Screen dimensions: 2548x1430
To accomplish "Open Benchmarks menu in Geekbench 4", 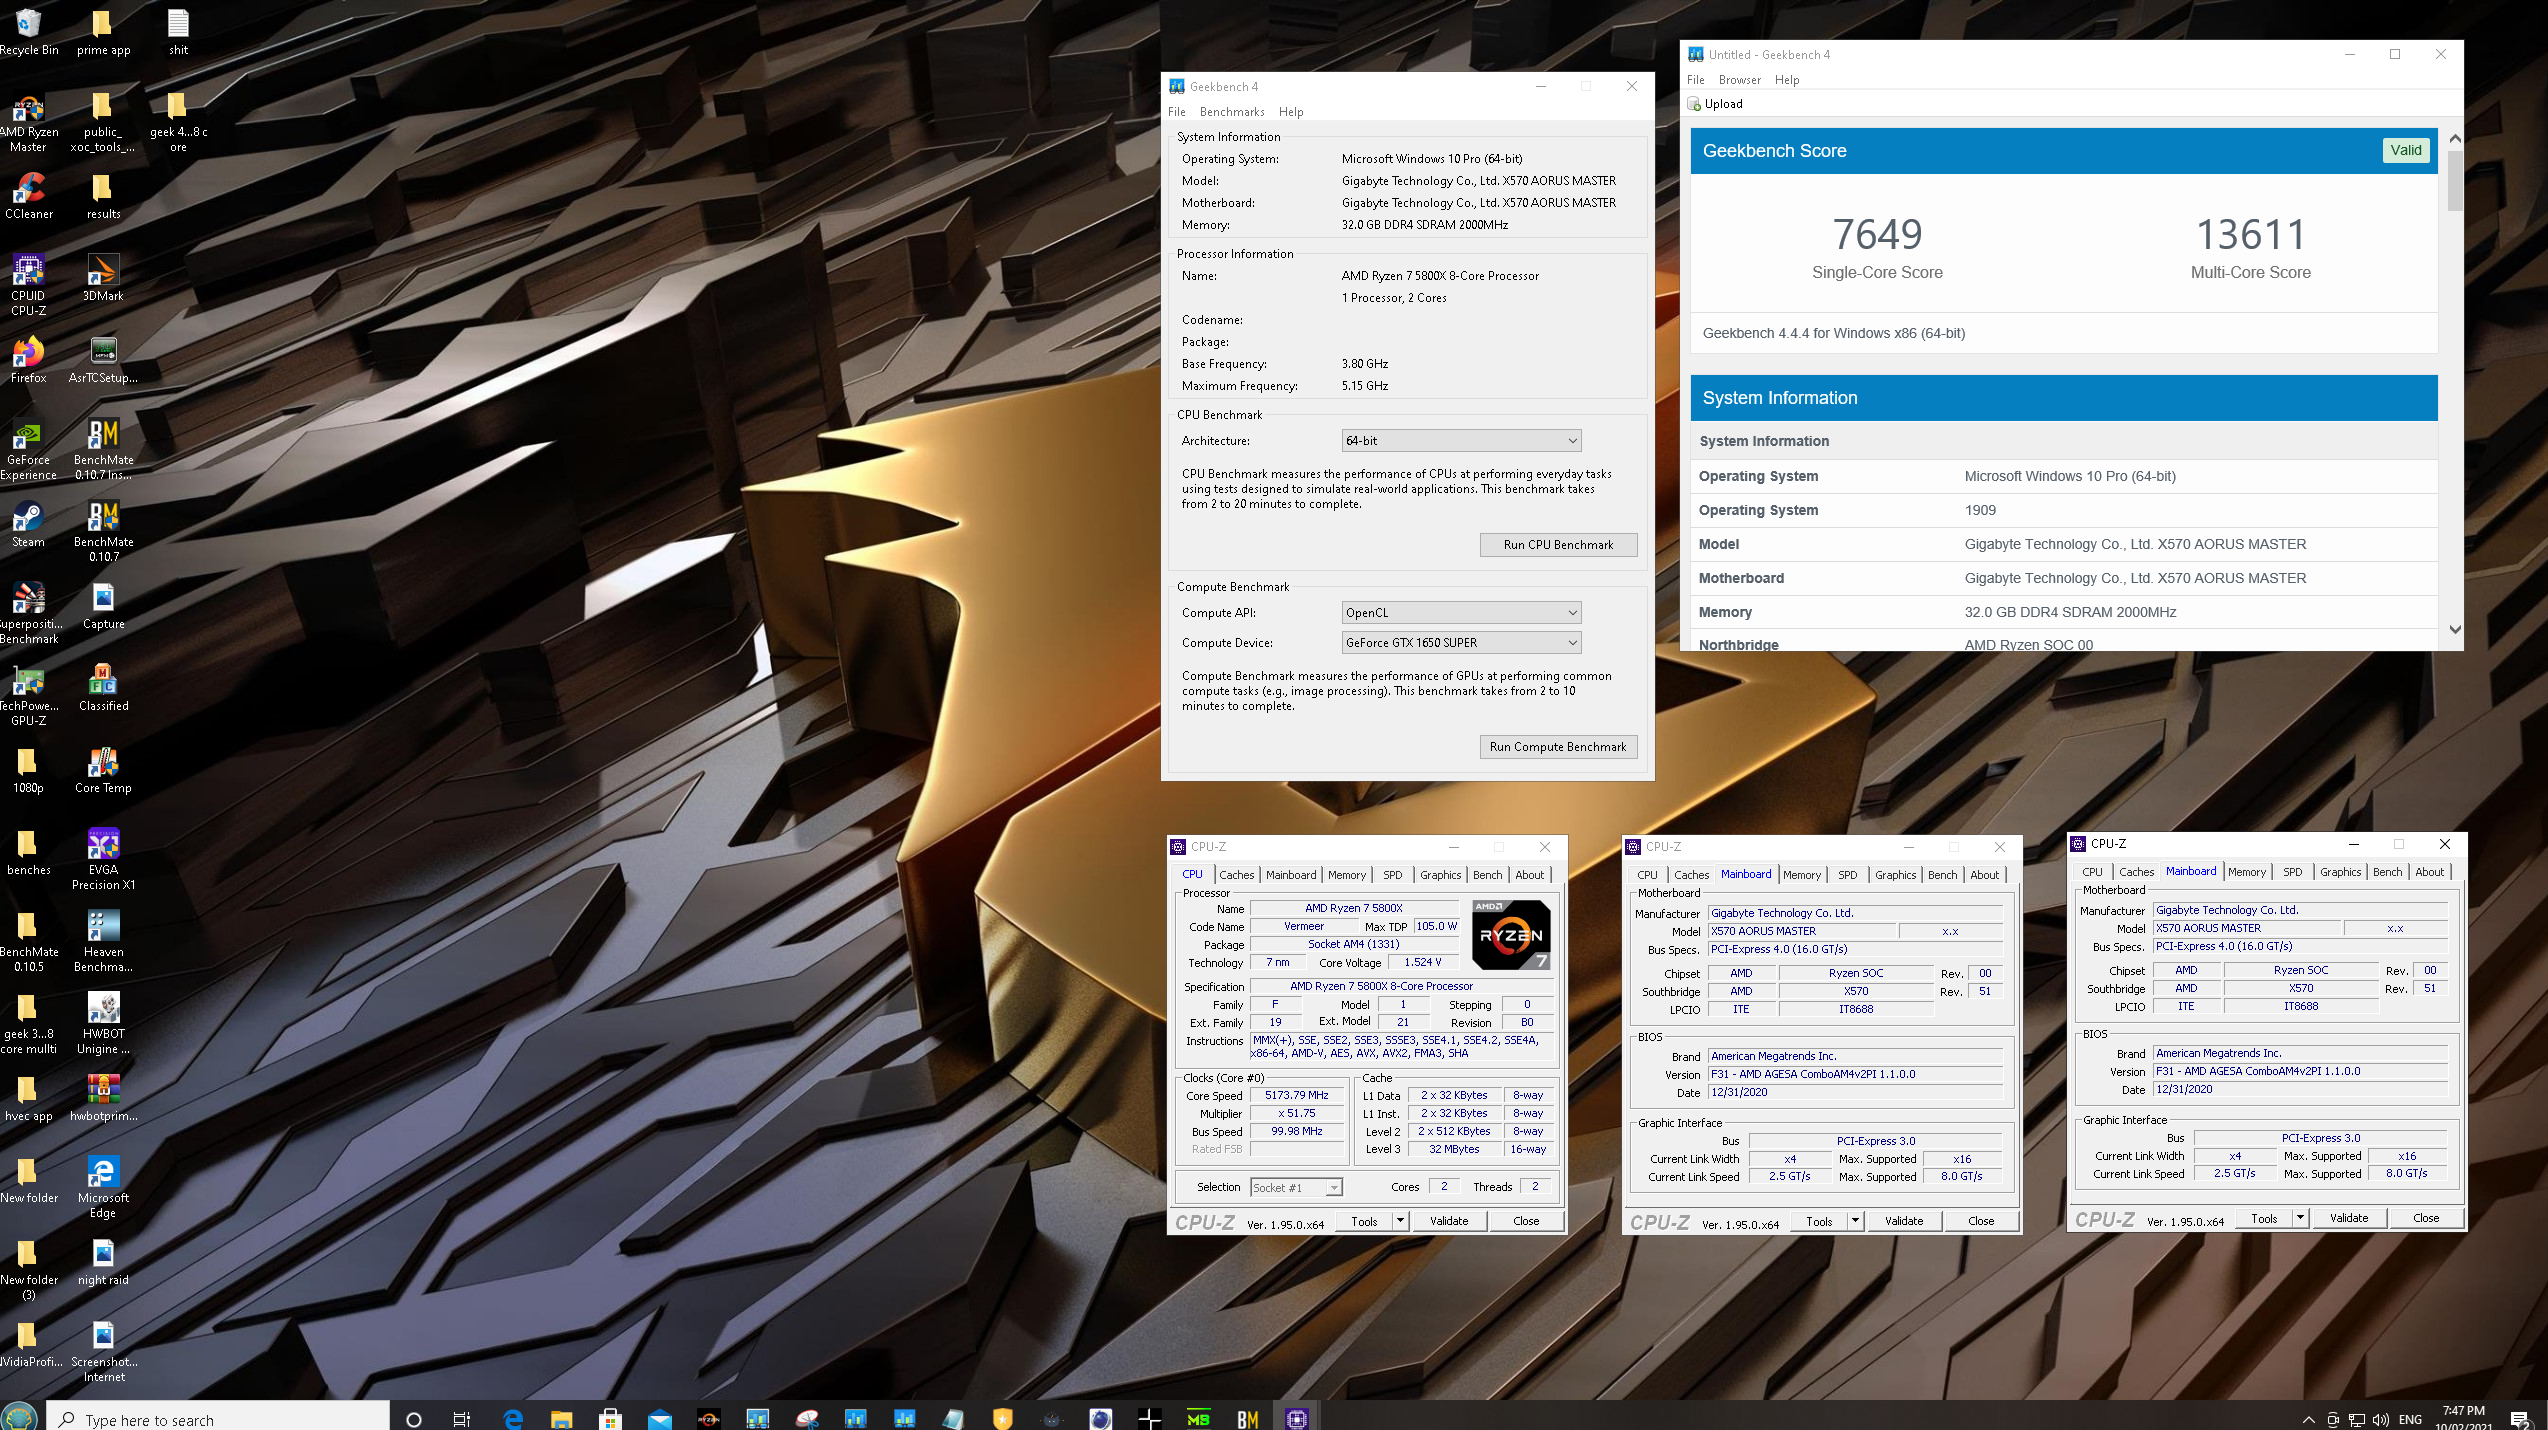I will [x=1232, y=112].
